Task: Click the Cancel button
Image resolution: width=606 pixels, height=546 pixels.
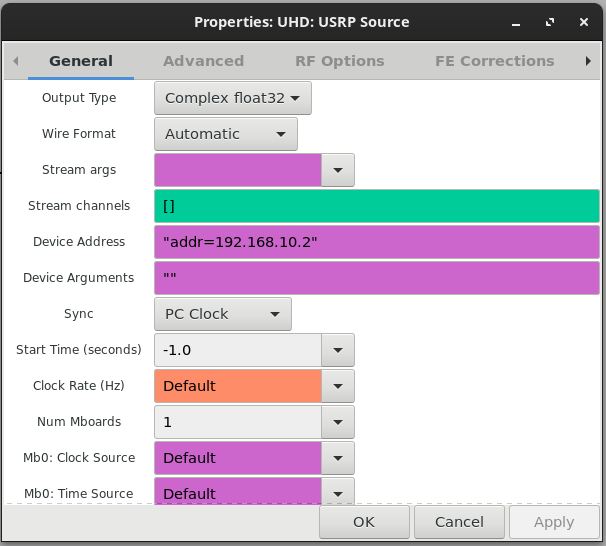Action: pyautogui.click(x=459, y=522)
